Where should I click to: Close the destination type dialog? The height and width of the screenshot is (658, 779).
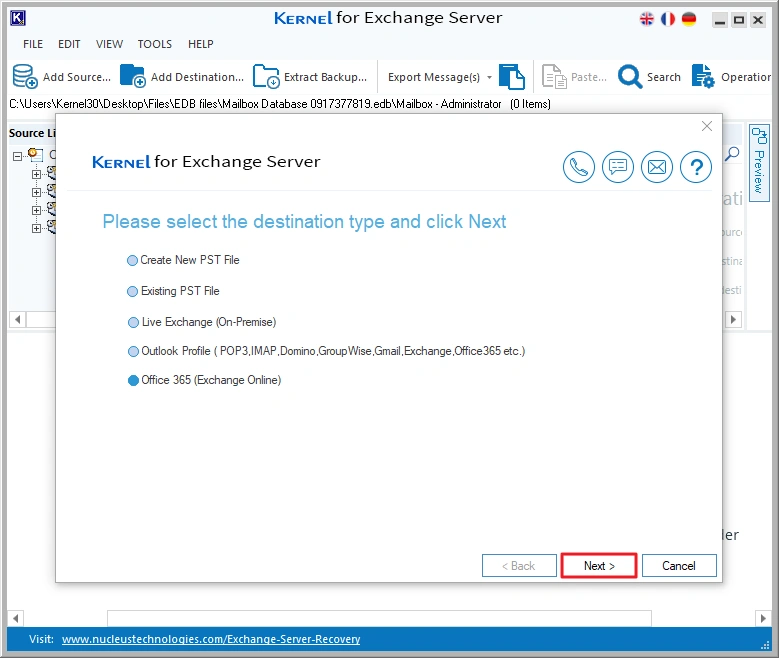pos(707,126)
